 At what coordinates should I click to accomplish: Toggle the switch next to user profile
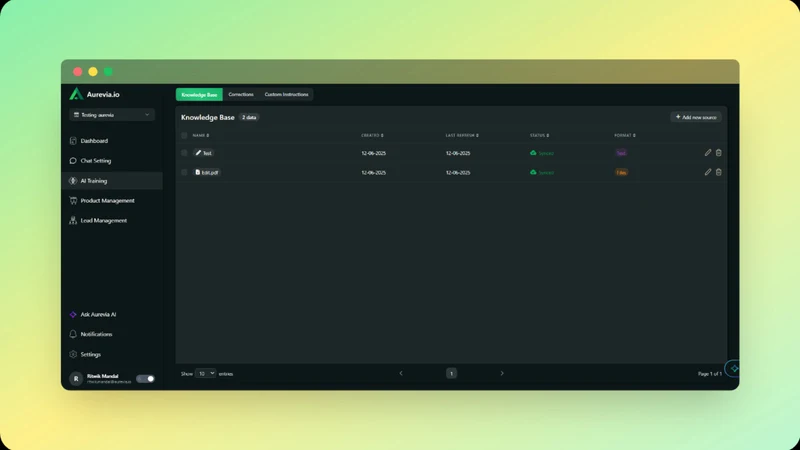145,379
